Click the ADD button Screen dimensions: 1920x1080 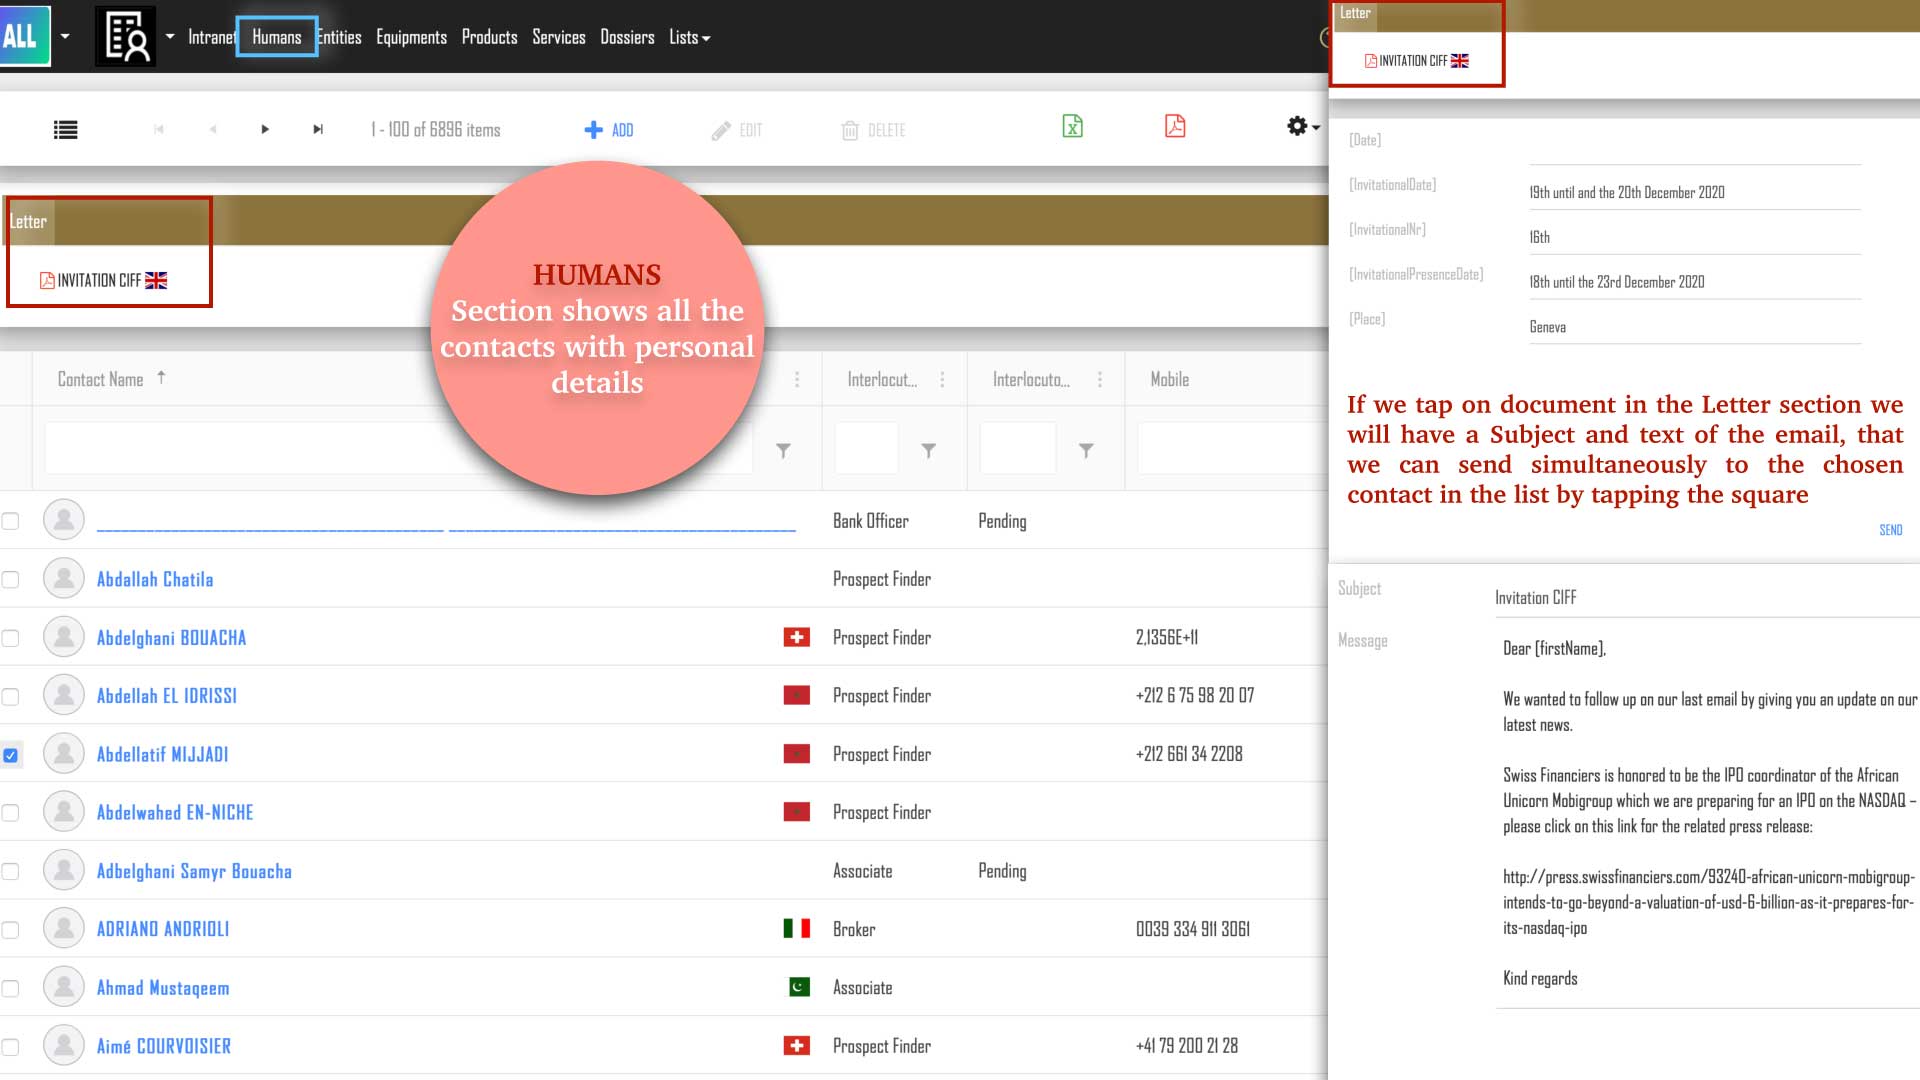pyautogui.click(x=609, y=130)
